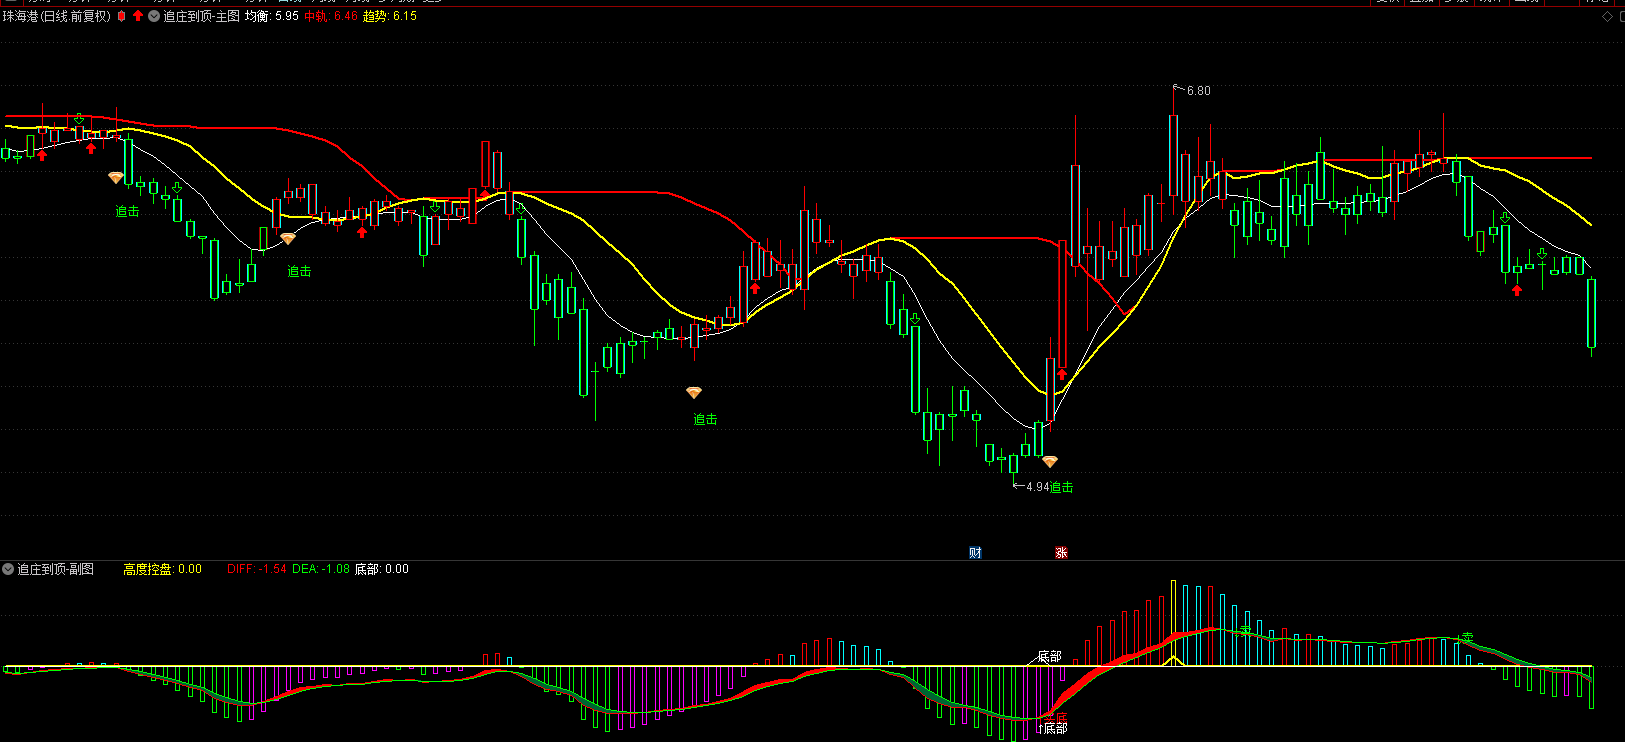Image resolution: width=1625 pixels, height=742 pixels.
Task: Click the 追击 label beside the 4.94 low
Action: pyautogui.click(x=1062, y=487)
